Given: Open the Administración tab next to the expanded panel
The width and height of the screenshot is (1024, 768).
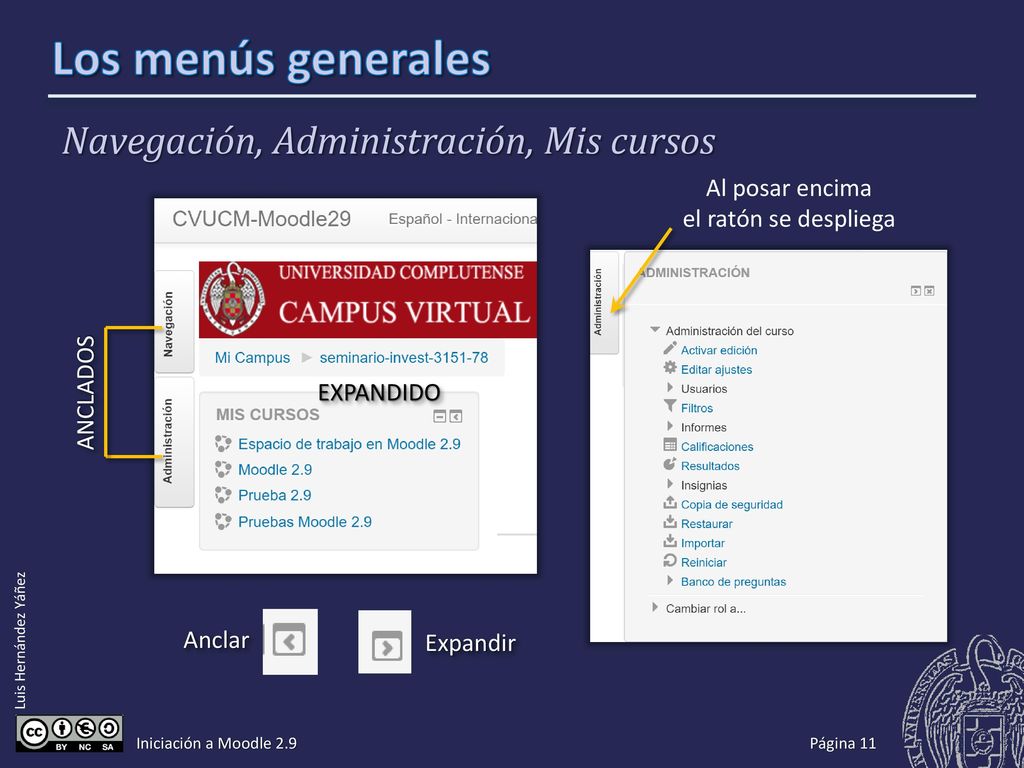Looking at the screenshot, I should [x=603, y=302].
